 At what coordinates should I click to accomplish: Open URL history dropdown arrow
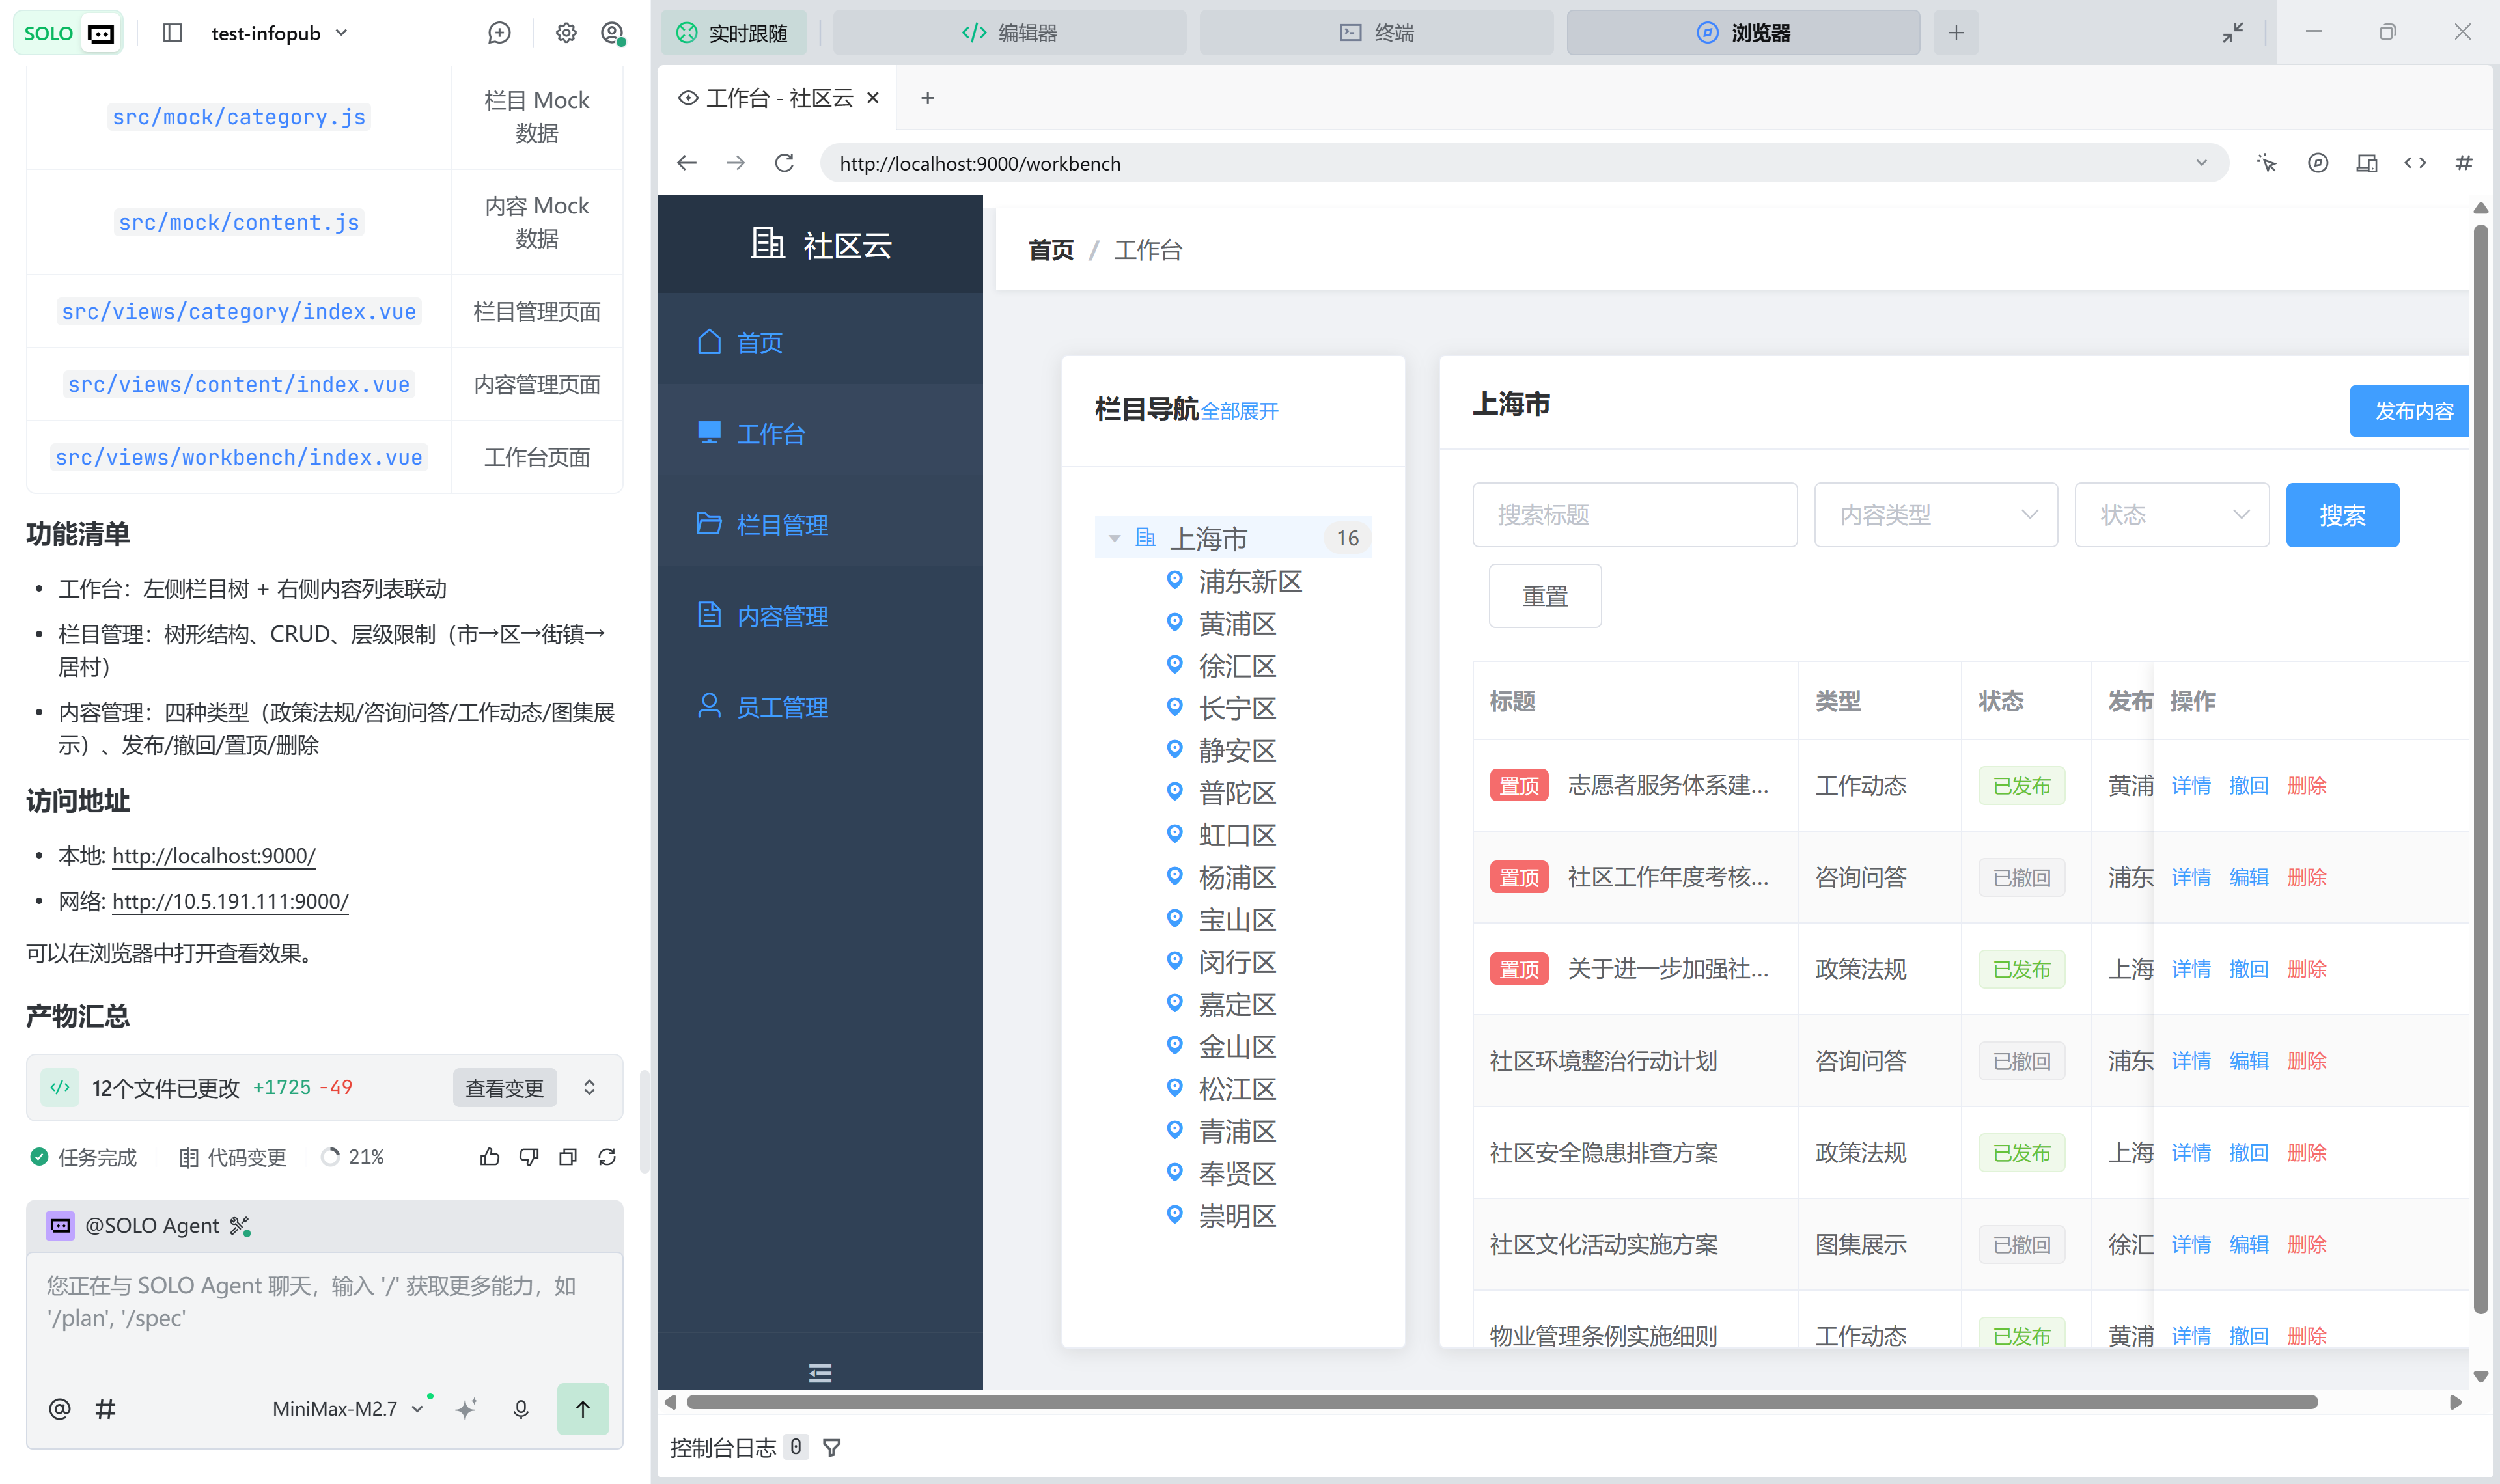(2201, 163)
